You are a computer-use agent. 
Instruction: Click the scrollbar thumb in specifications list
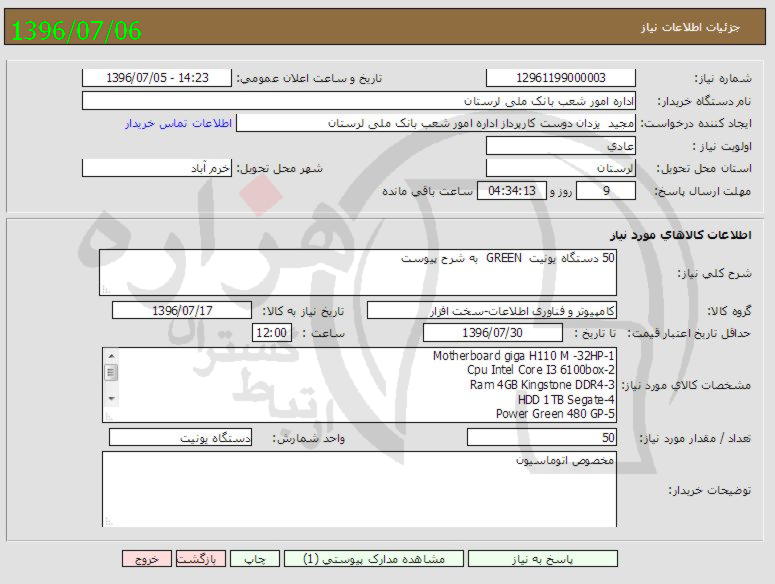(111, 373)
